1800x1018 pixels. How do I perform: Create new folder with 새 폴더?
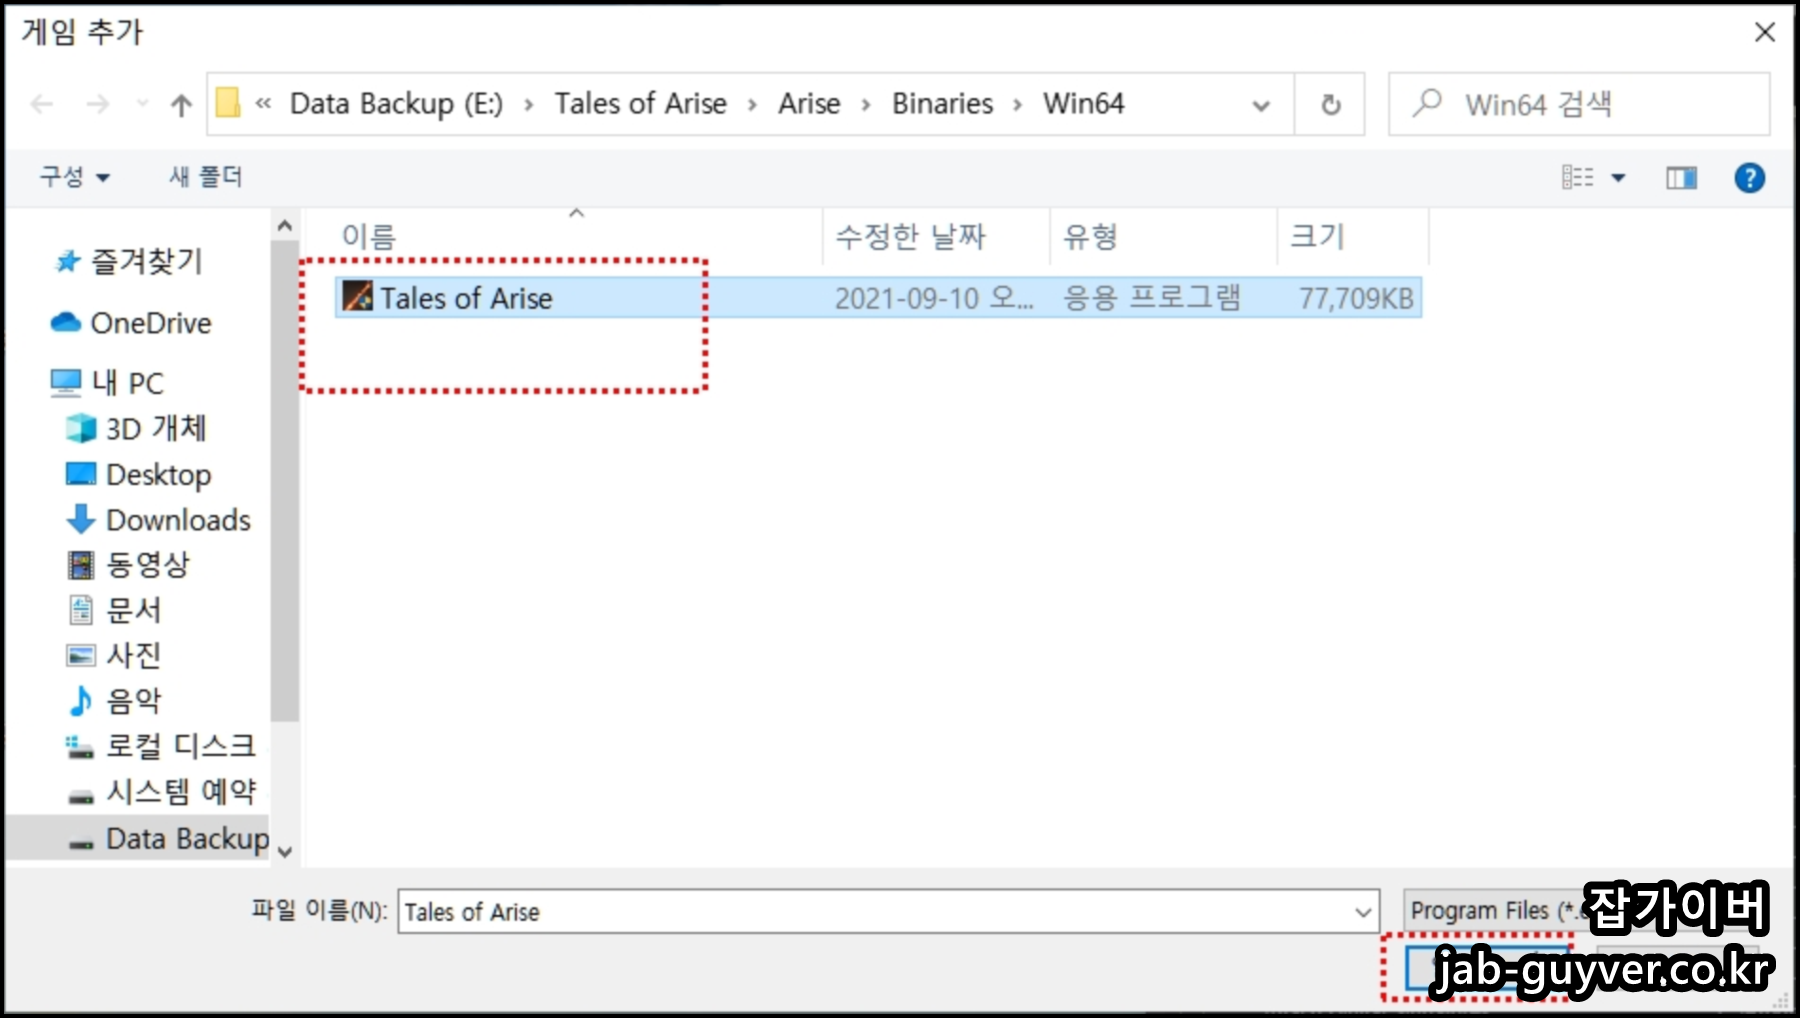click(x=205, y=177)
